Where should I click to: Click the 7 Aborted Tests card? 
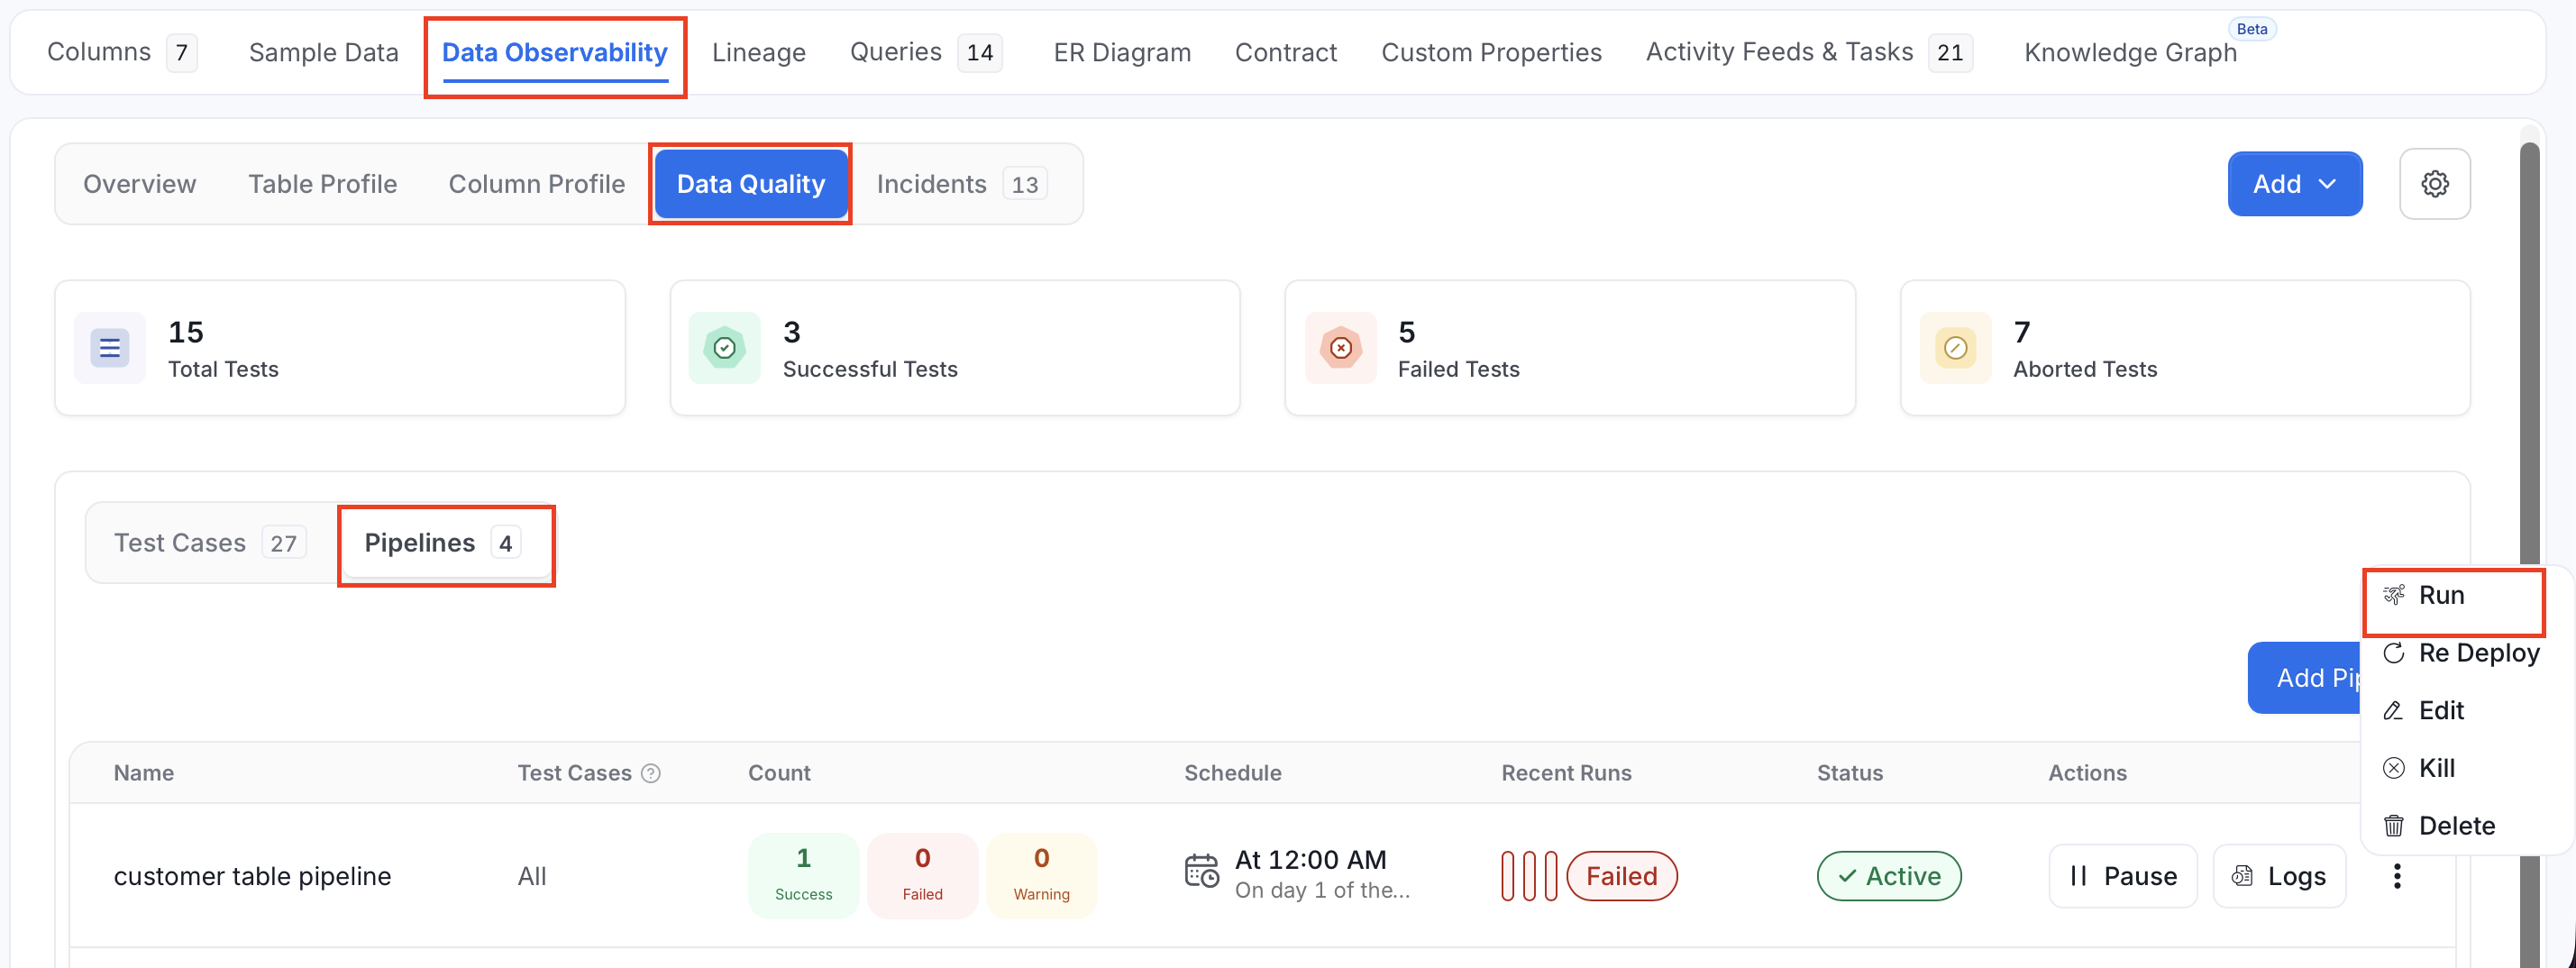coord(2185,348)
